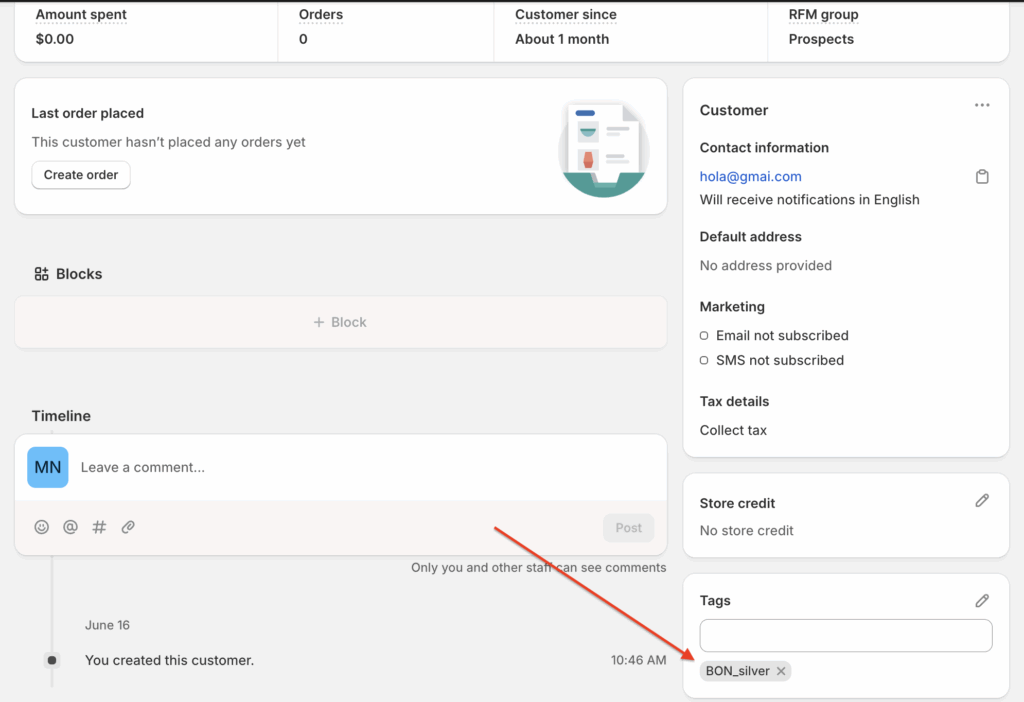Viewport: 1024px width, 702px height.
Task: Click the attach file paperclip icon
Action: (x=128, y=527)
